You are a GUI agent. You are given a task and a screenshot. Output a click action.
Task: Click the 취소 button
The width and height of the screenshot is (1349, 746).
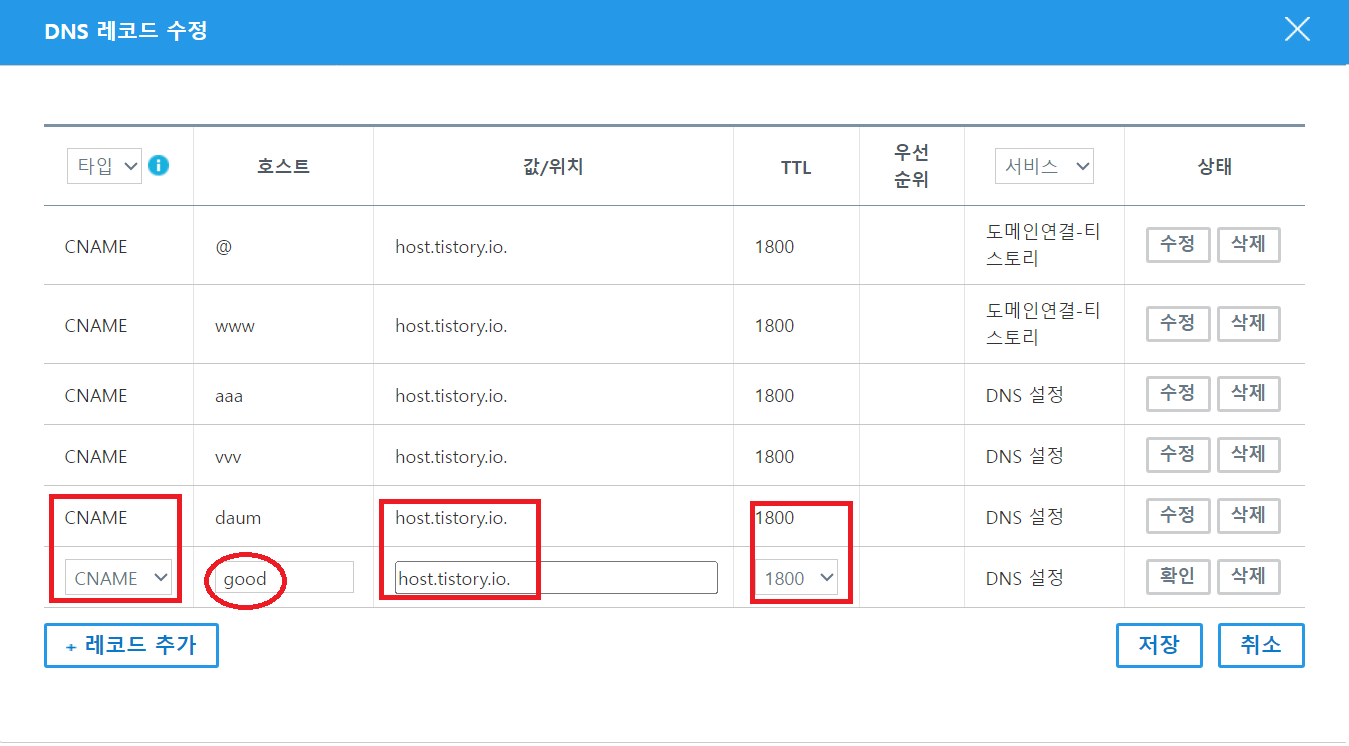[1261, 645]
